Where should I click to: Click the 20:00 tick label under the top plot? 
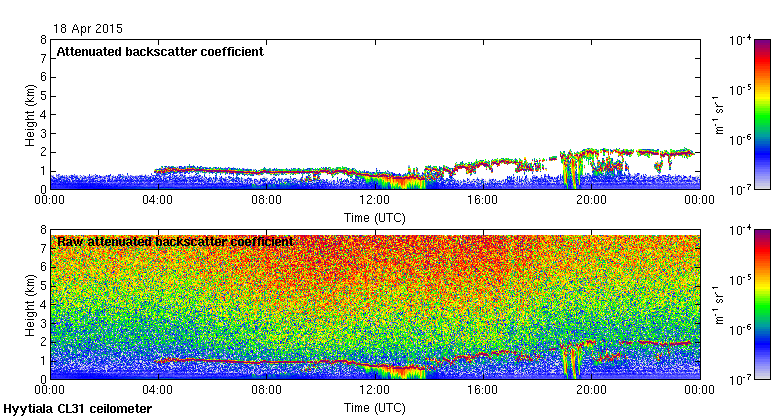coord(591,200)
